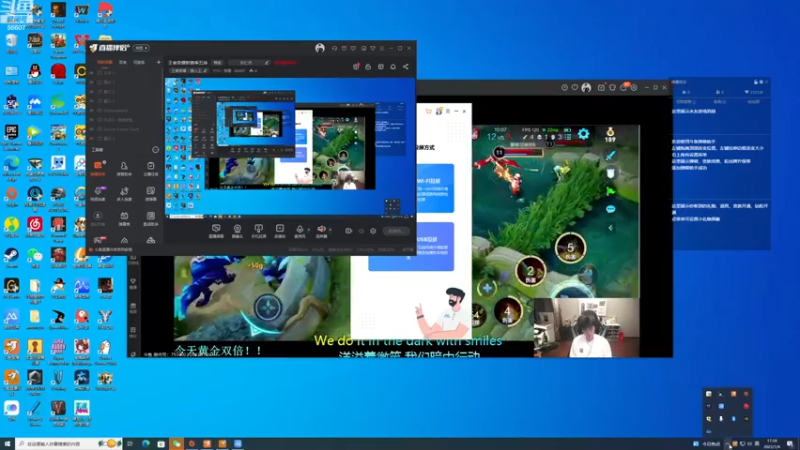Click the plus icon to add a scene
The width and height of the screenshot is (800, 450).
point(158,62)
